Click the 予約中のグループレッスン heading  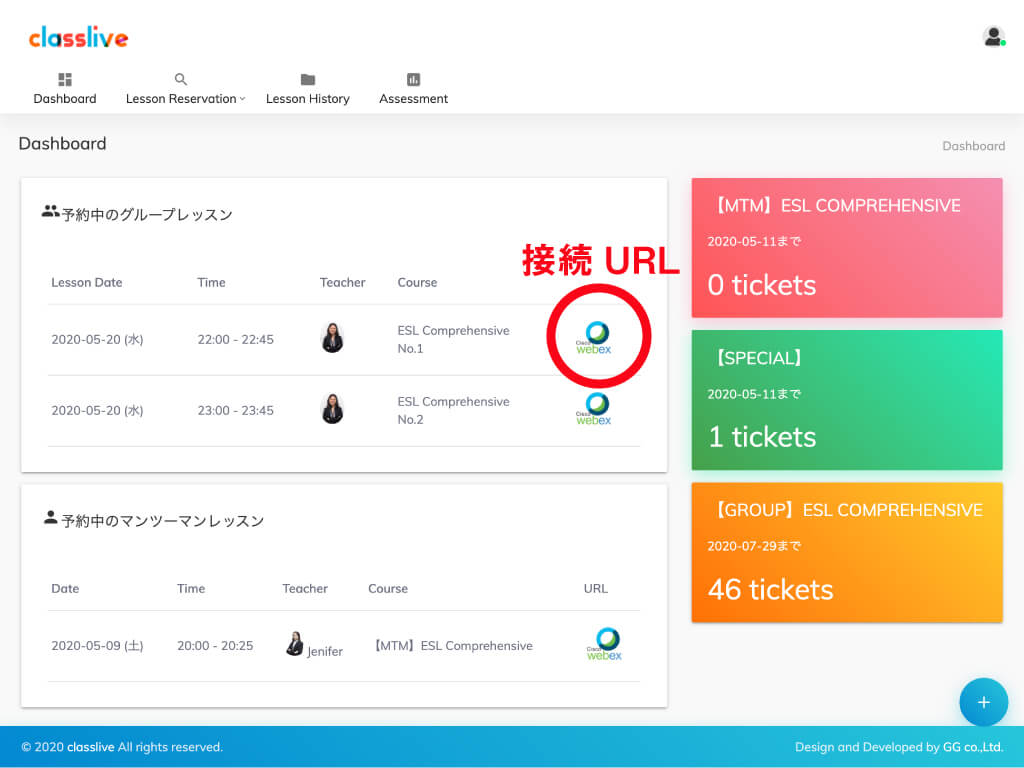147,215
